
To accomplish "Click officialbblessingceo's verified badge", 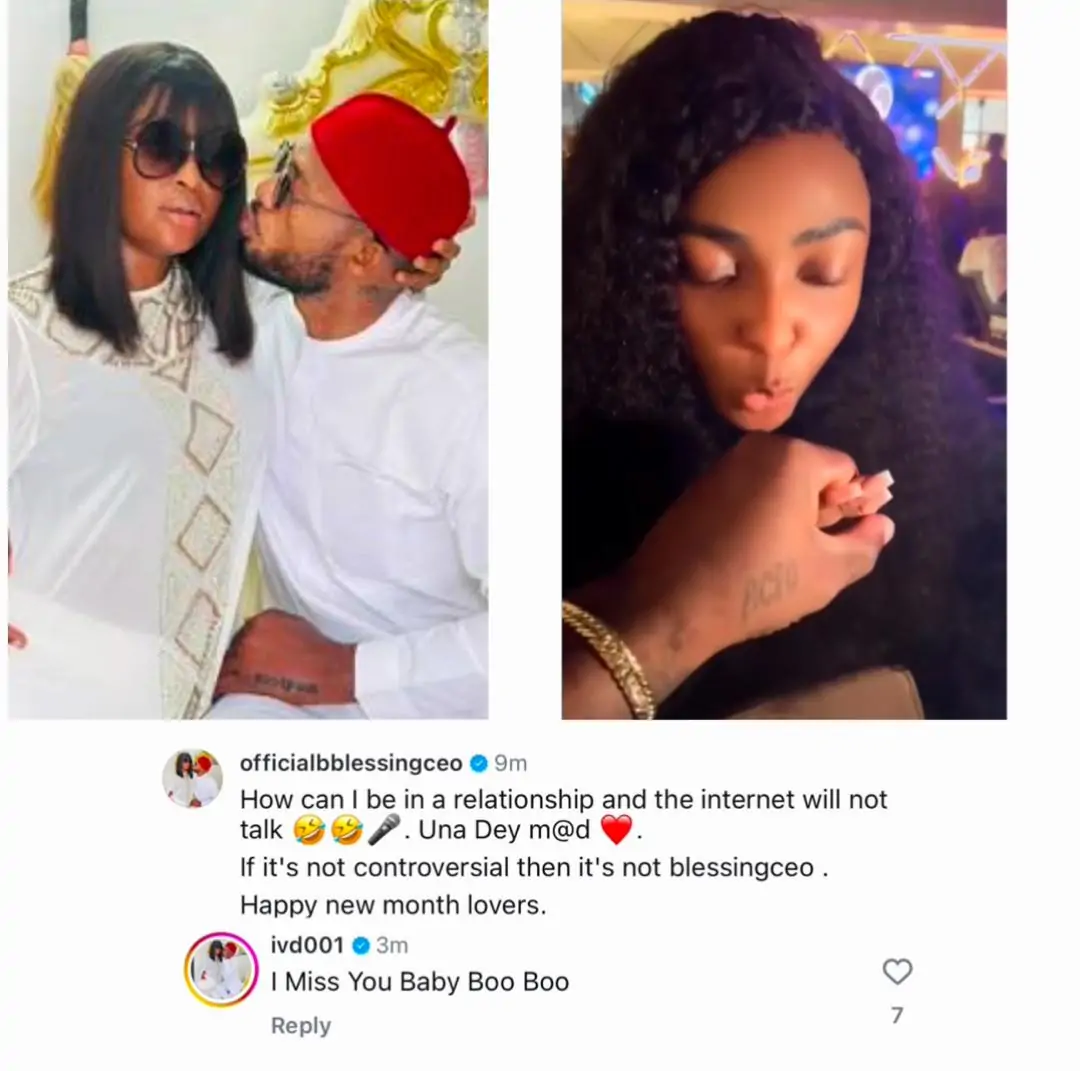I will 479,763.
